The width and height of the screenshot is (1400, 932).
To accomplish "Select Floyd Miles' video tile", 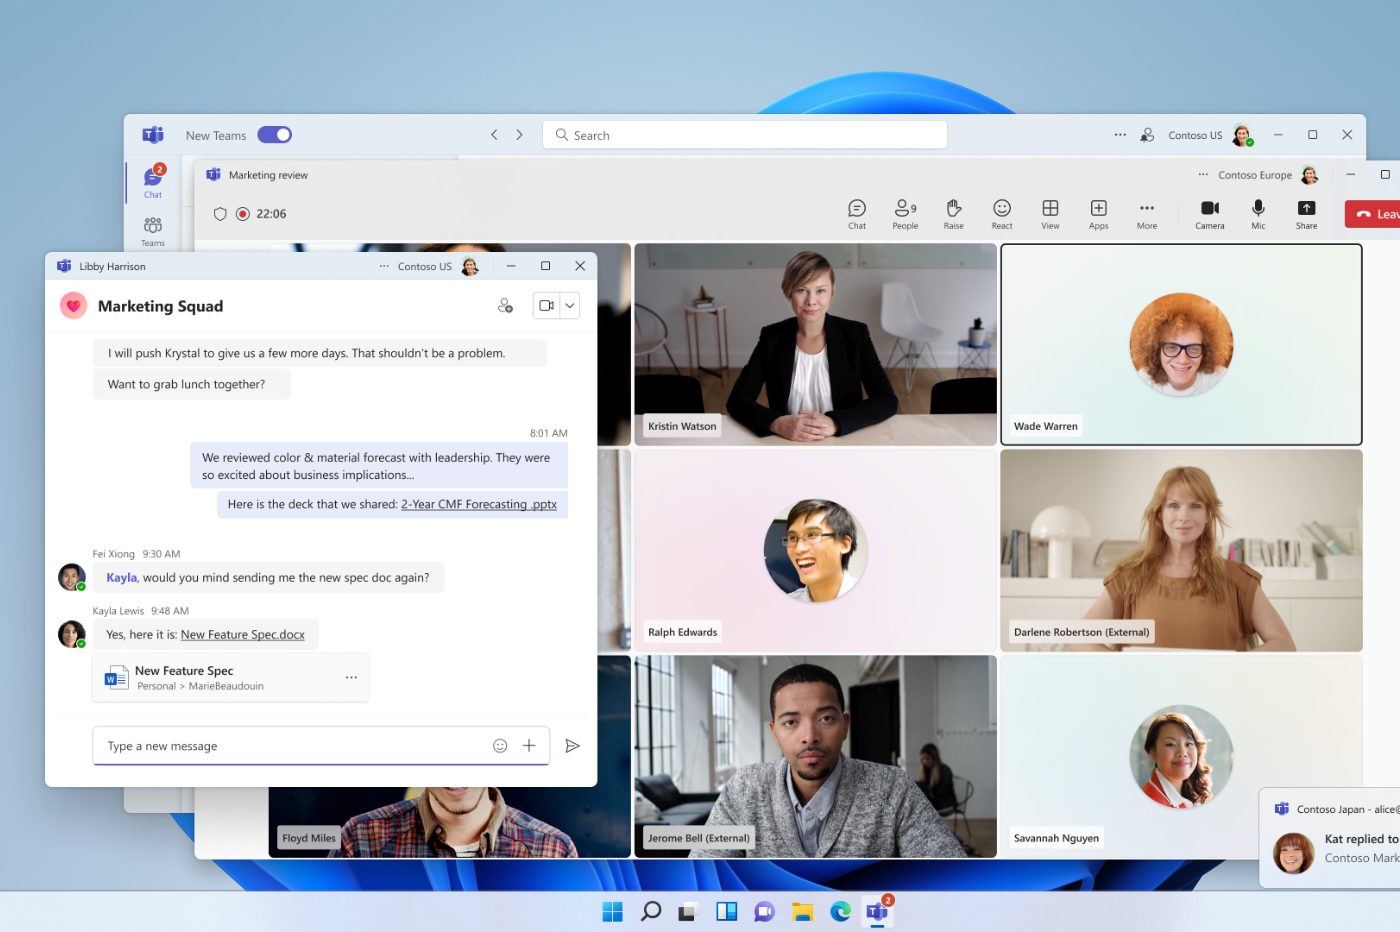I will tap(449, 822).
